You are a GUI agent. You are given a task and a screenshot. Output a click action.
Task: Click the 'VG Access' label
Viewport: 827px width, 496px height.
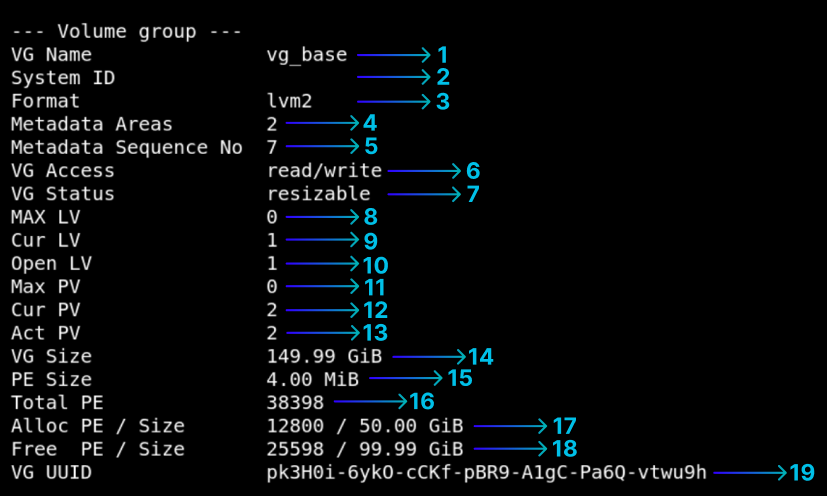click(x=63, y=170)
